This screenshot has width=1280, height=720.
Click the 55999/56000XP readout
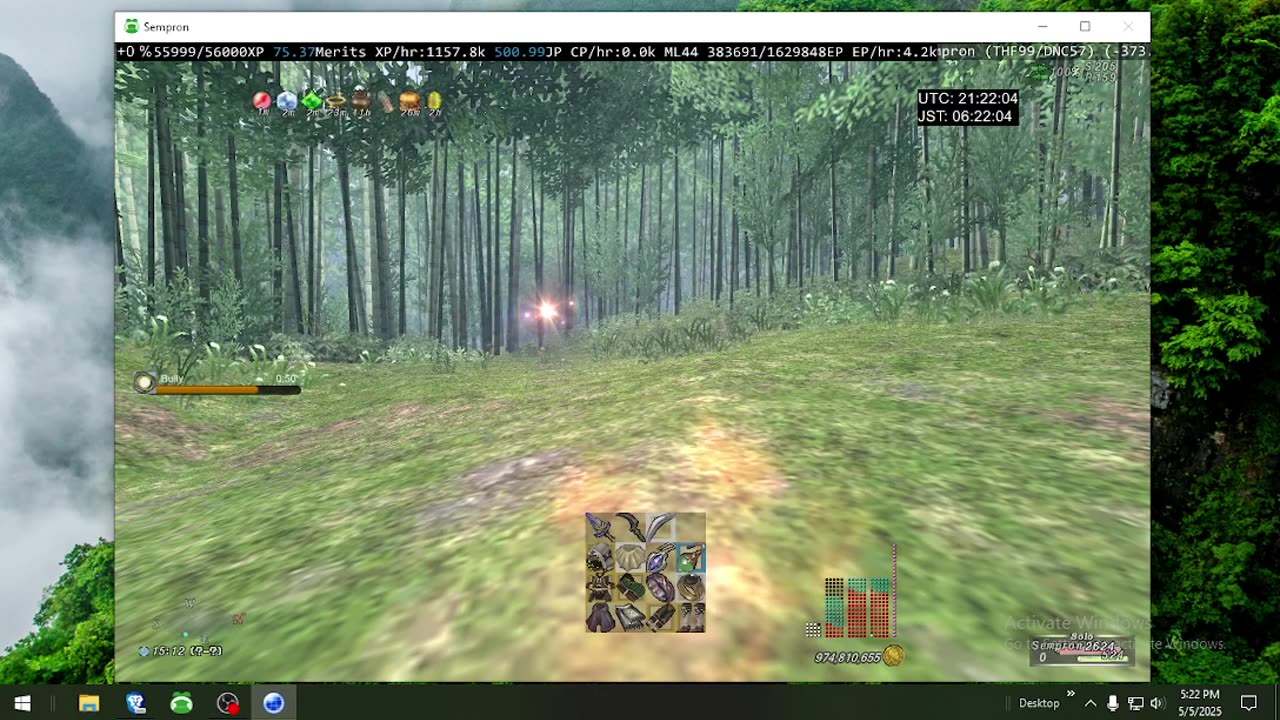click(x=208, y=51)
